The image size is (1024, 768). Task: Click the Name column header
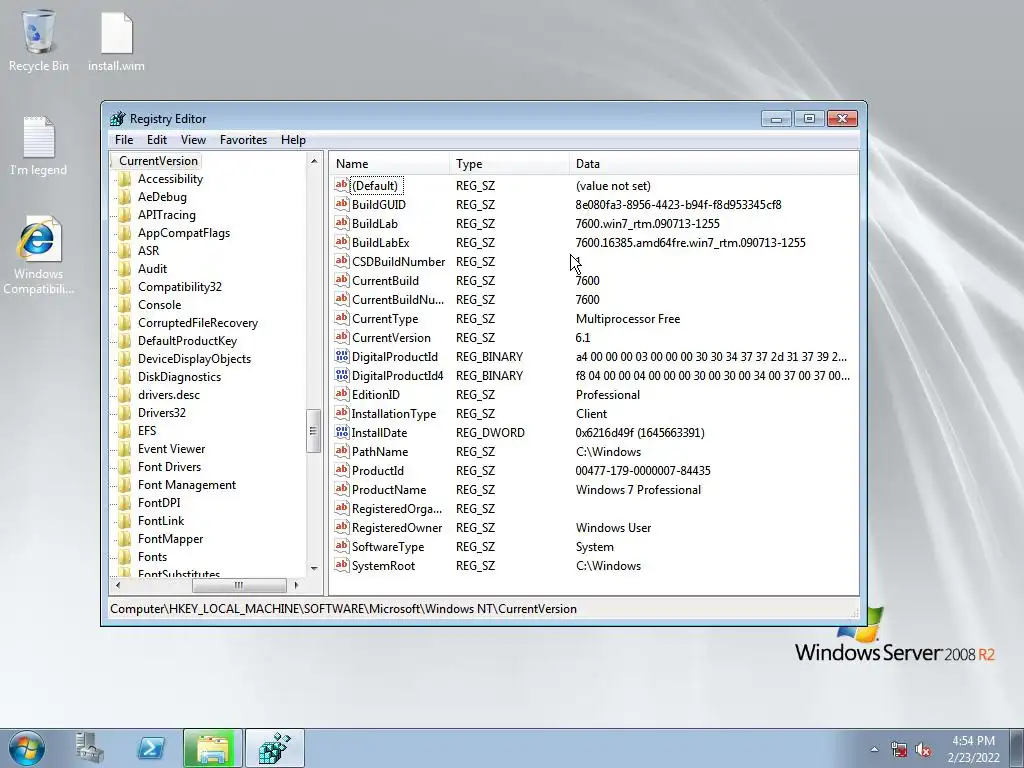pos(389,164)
